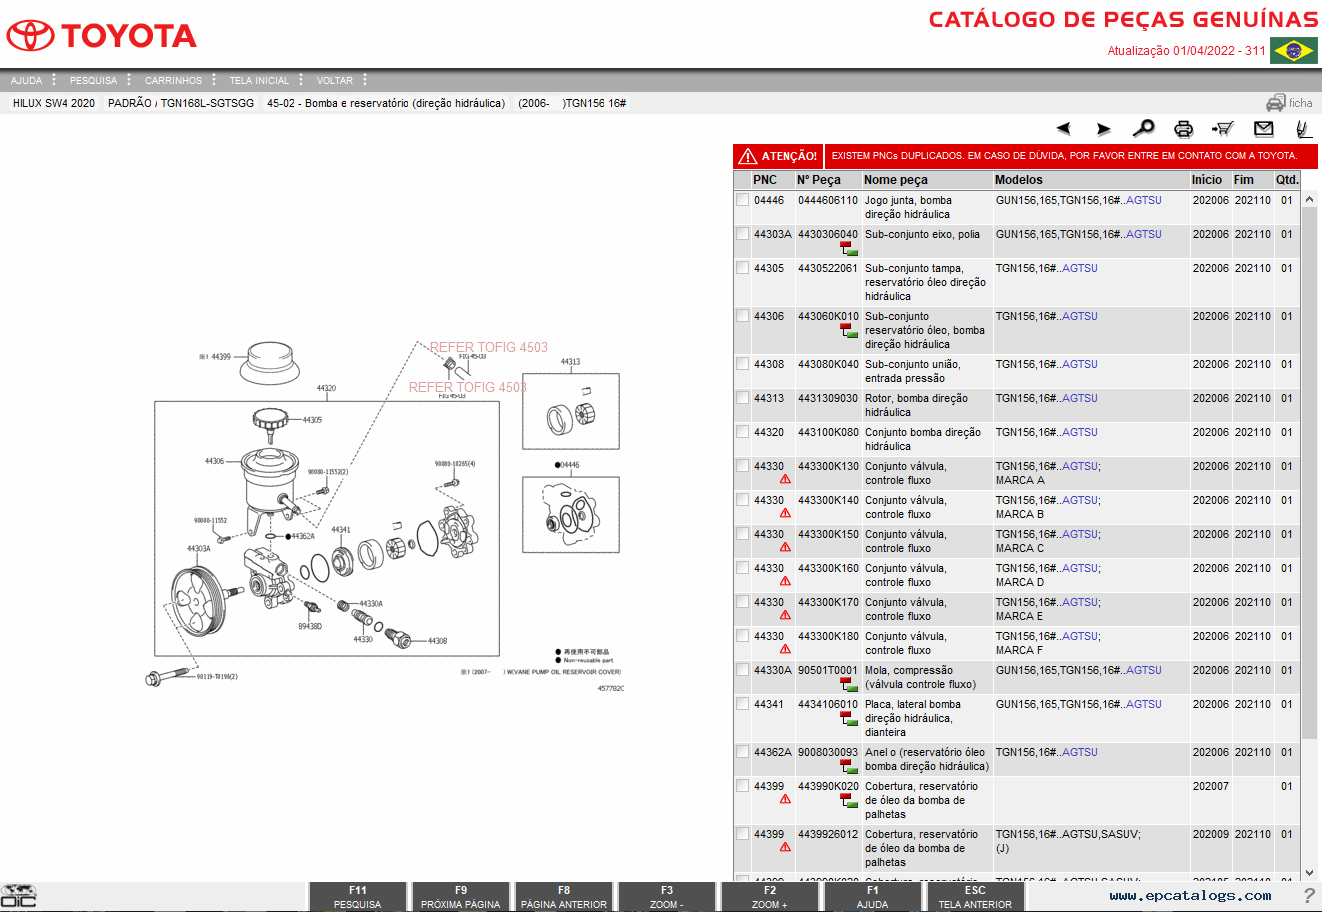Screen dimensions: 1322x912
Task: Go to next figure with right arrow
Action: [1103, 128]
